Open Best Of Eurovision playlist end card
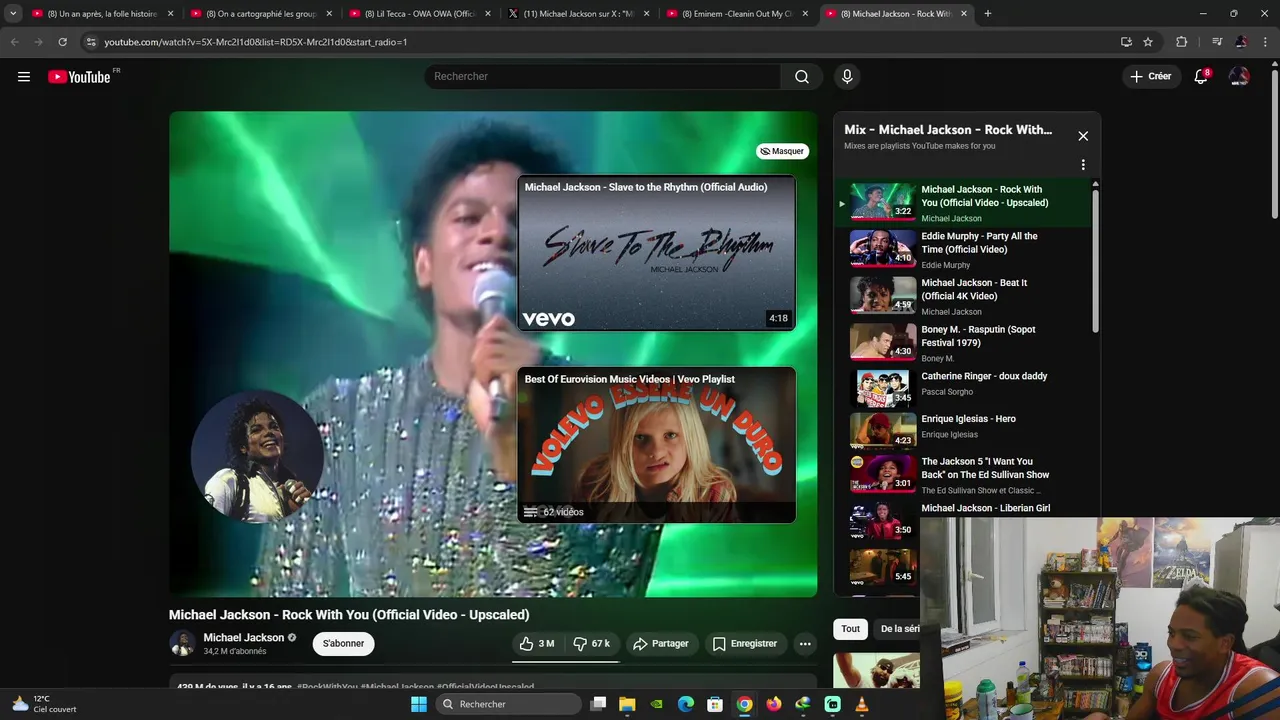Viewport: 1280px width, 720px height. tap(656, 445)
